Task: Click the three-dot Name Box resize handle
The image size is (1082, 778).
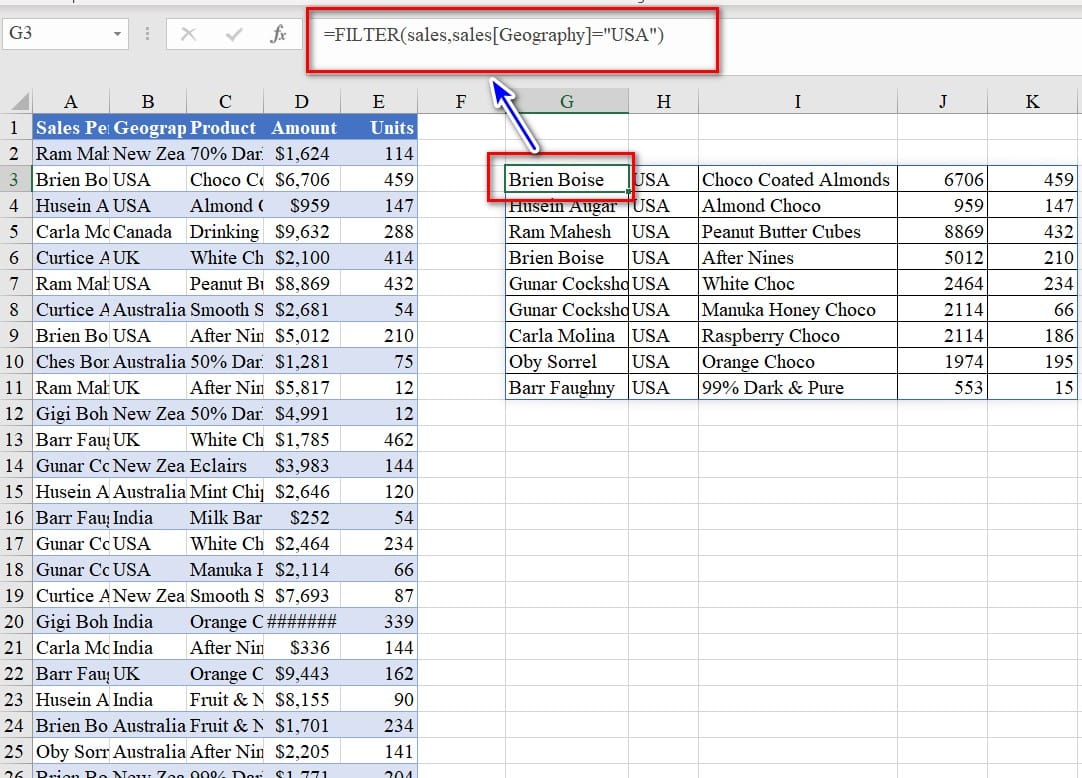Action: click(148, 35)
